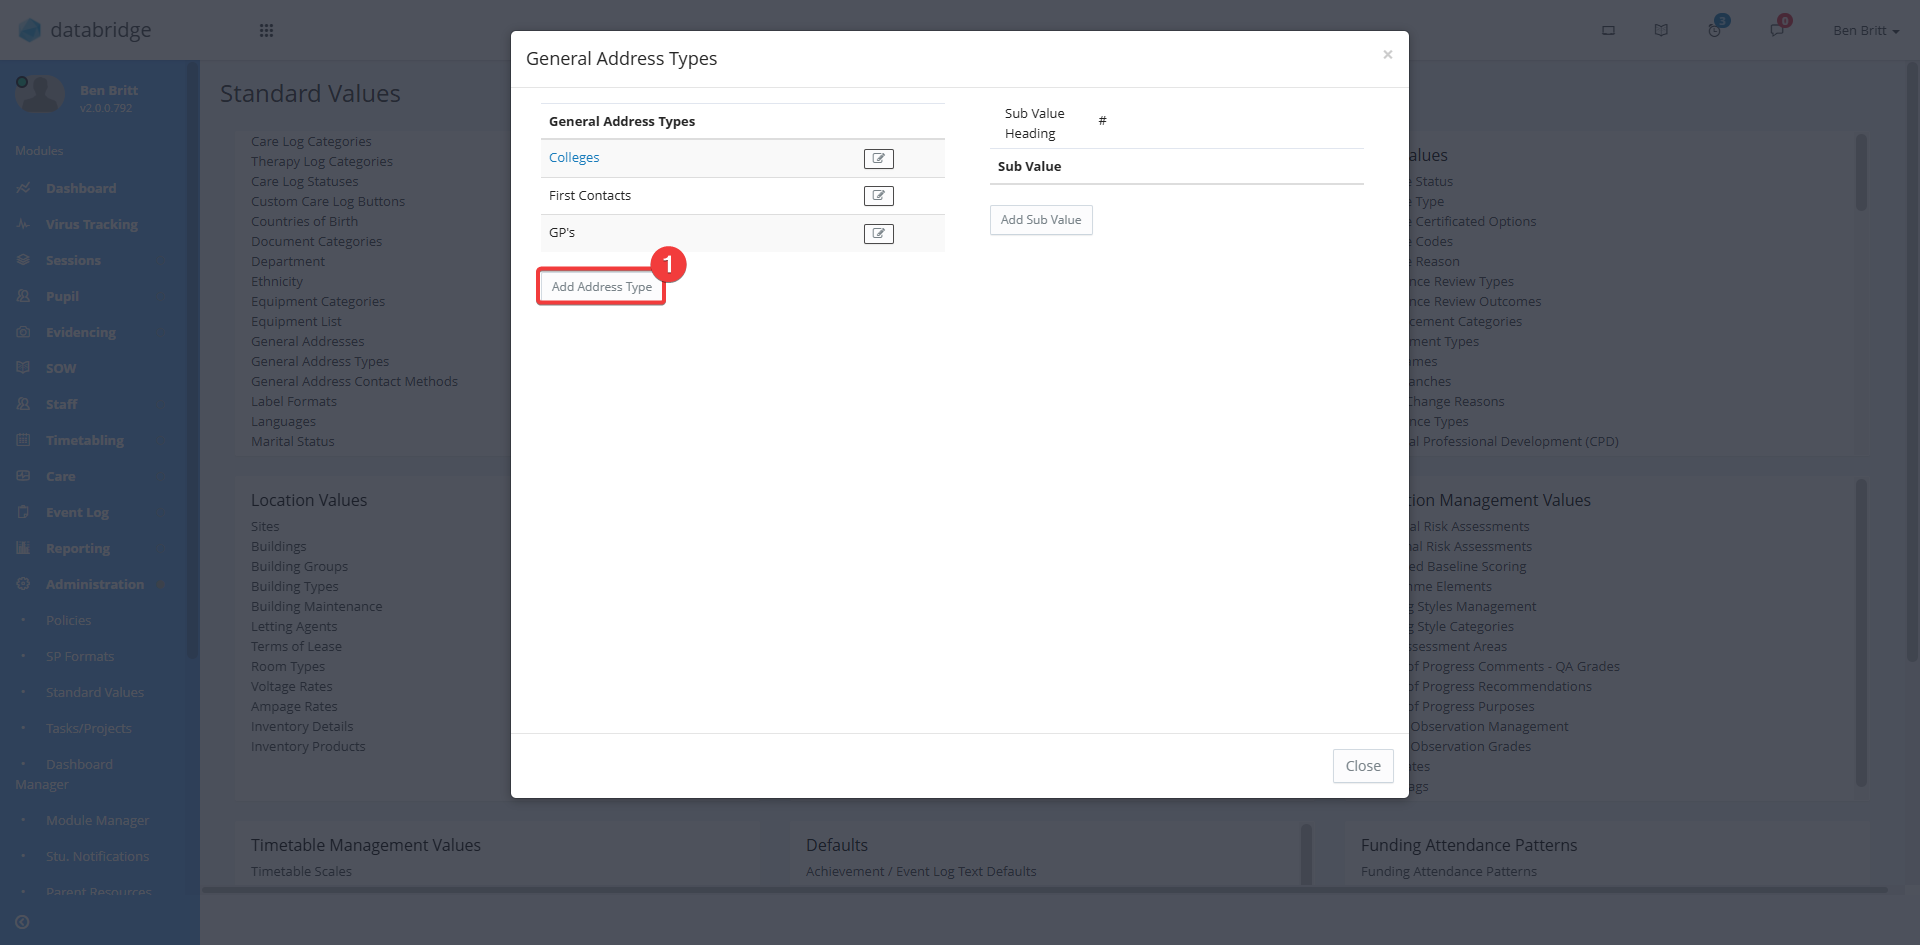Screen dimensions: 1920x945
Task: Open Pupil module
Action: [x=62, y=296]
